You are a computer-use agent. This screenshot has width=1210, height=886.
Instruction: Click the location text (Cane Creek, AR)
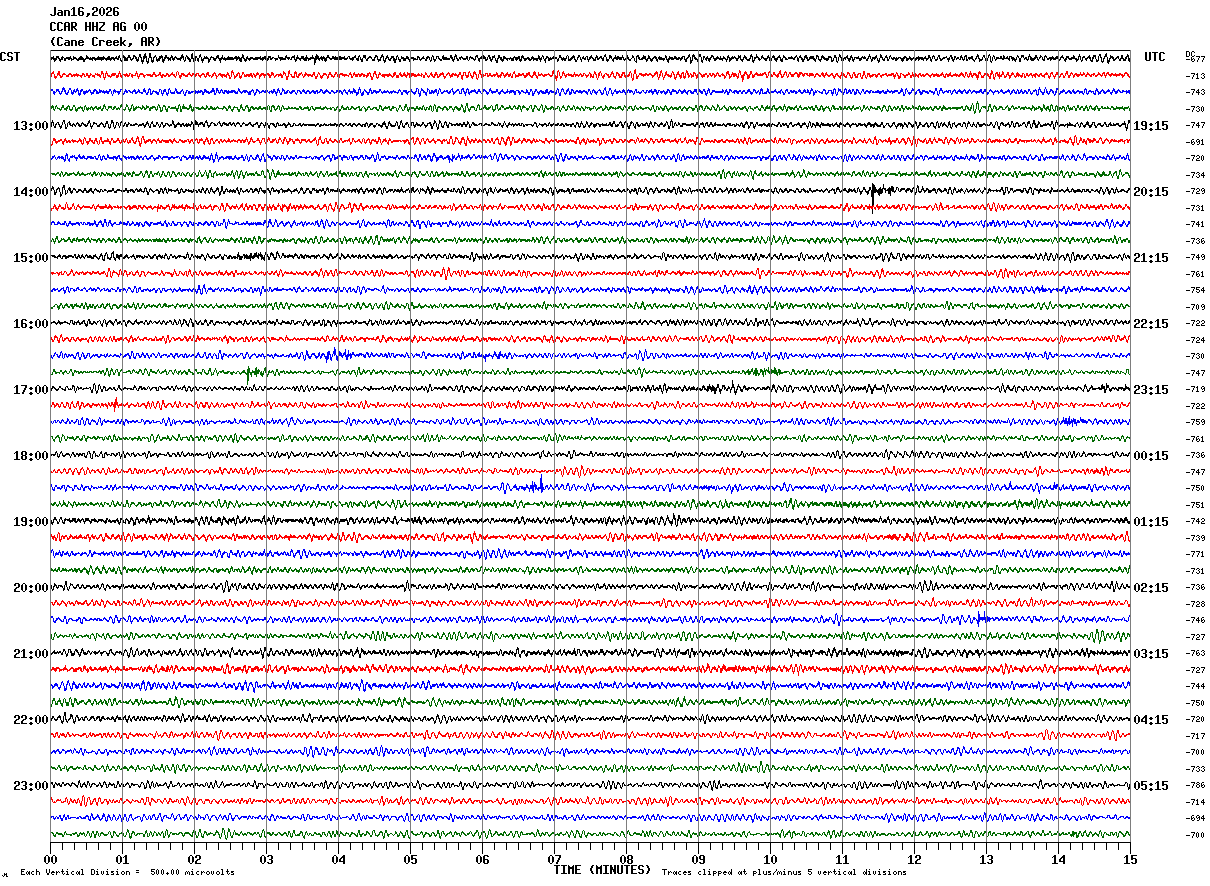coord(105,42)
